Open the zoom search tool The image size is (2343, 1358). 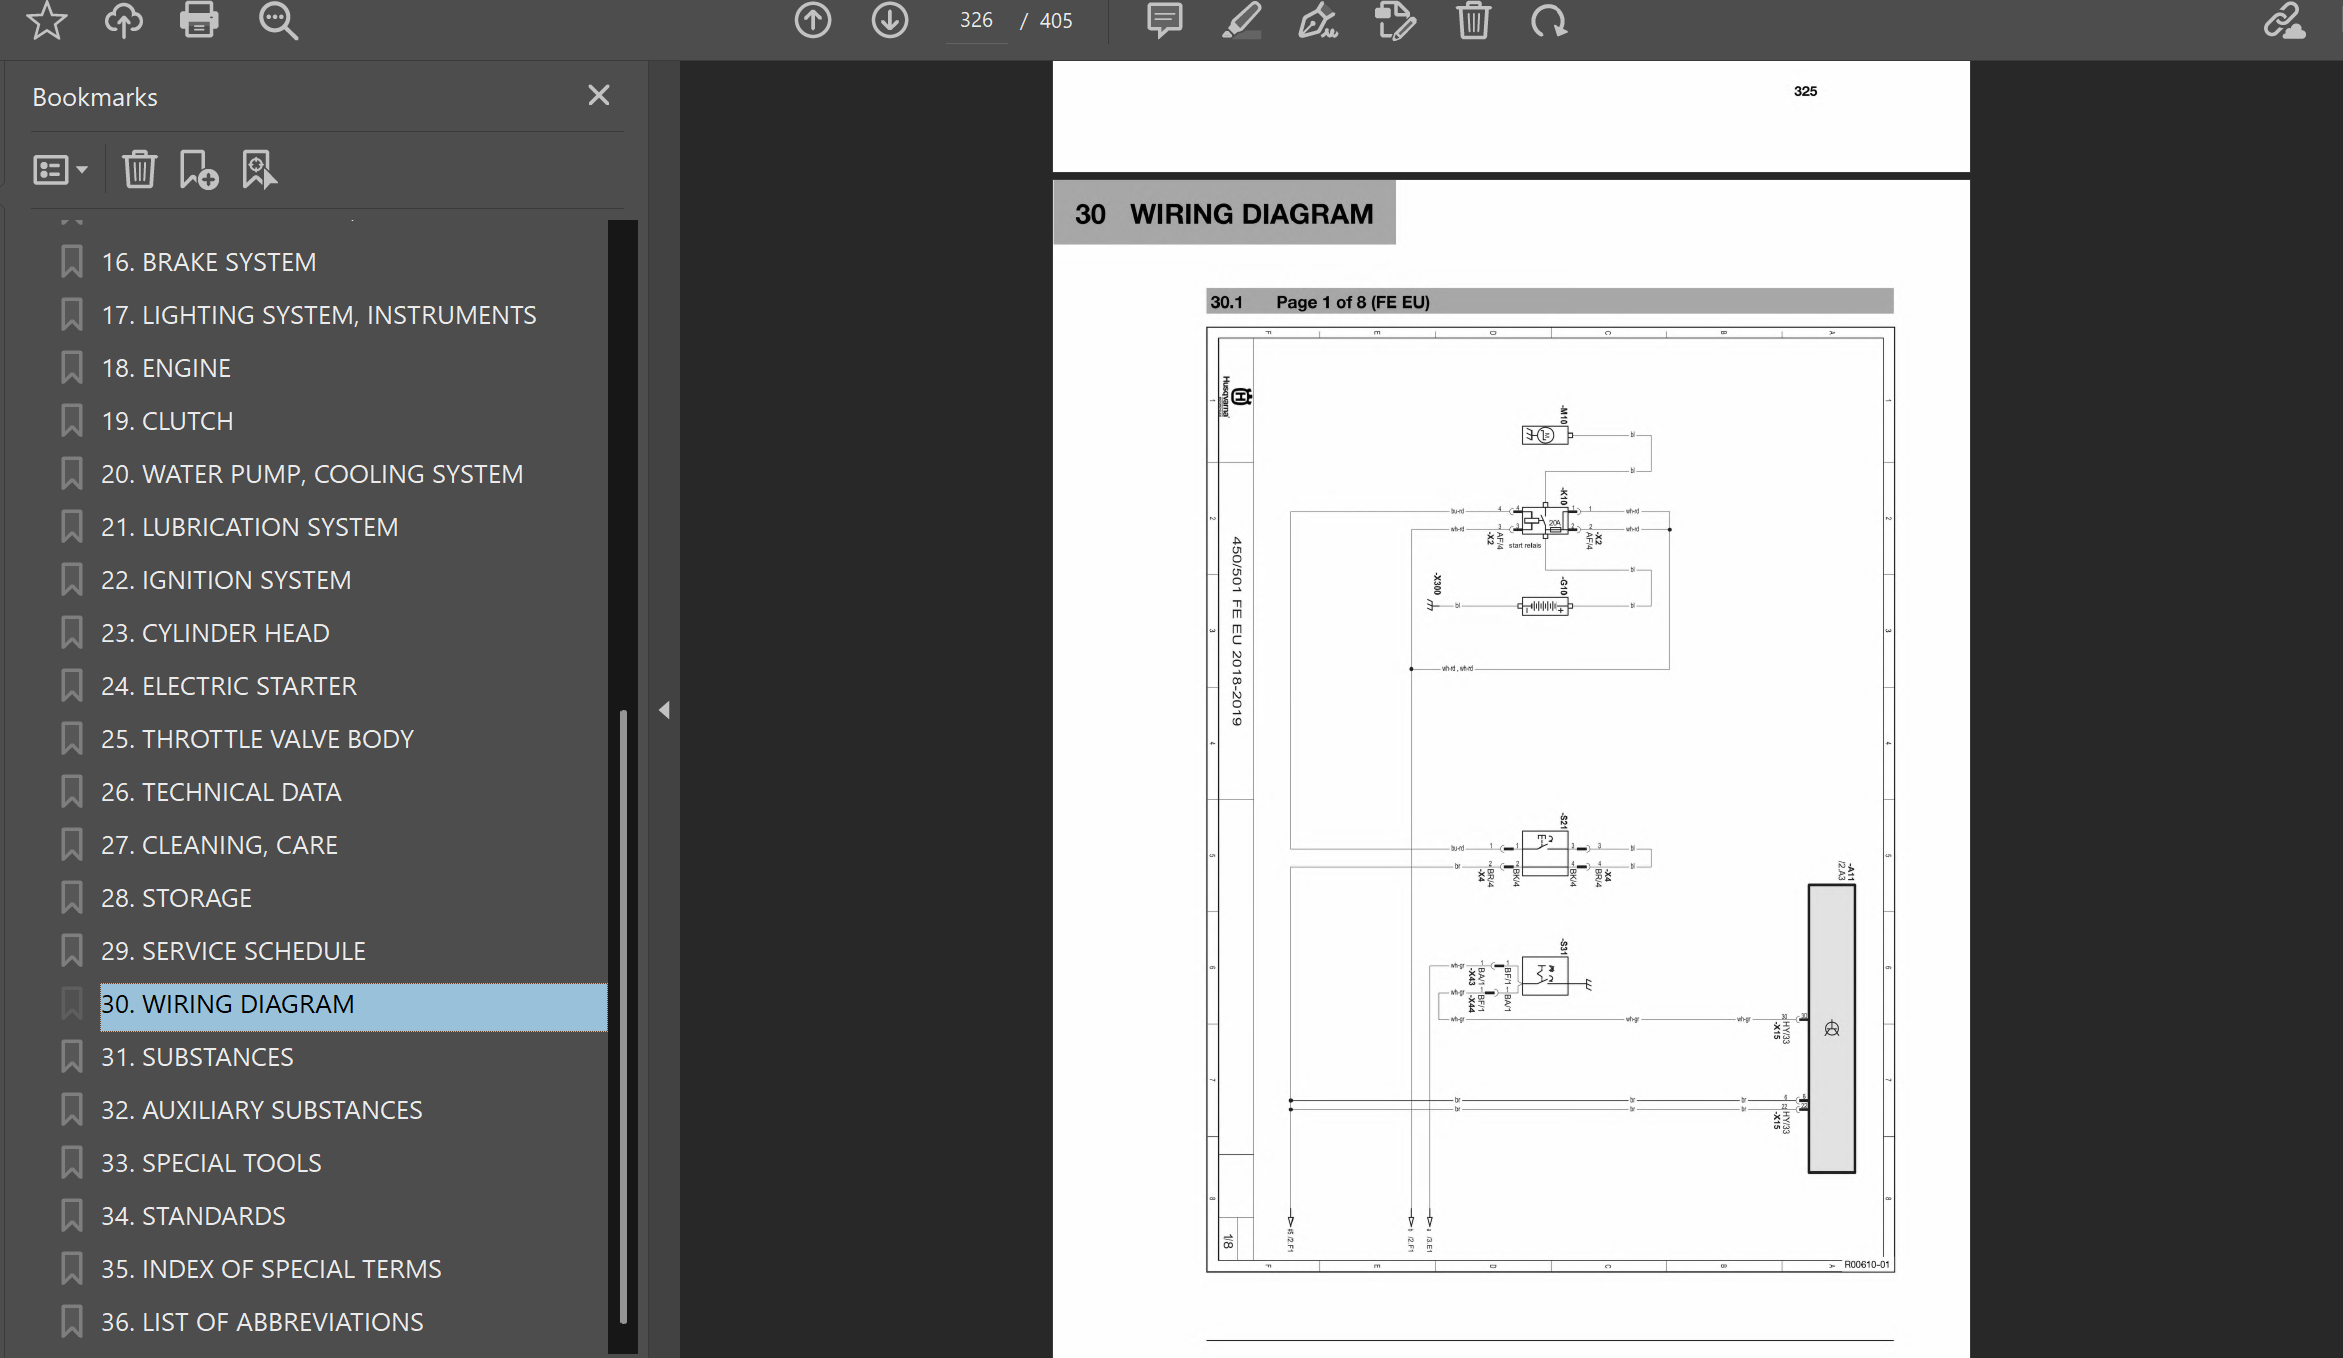(x=278, y=20)
